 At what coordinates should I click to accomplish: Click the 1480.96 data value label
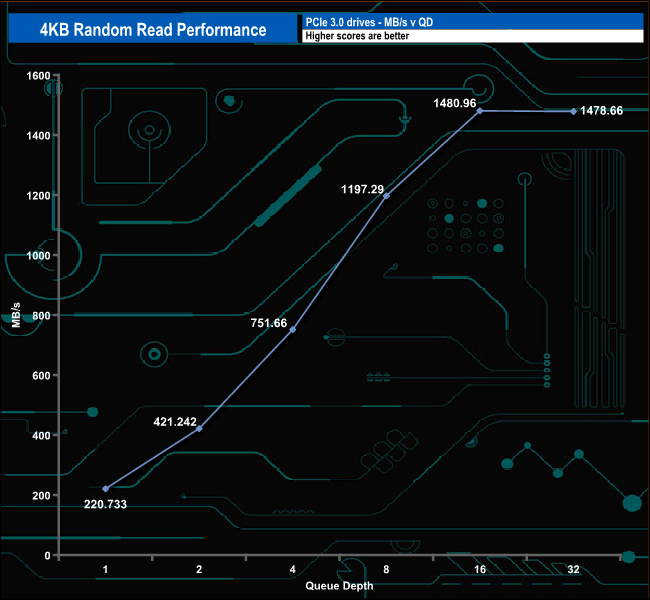coord(457,102)
